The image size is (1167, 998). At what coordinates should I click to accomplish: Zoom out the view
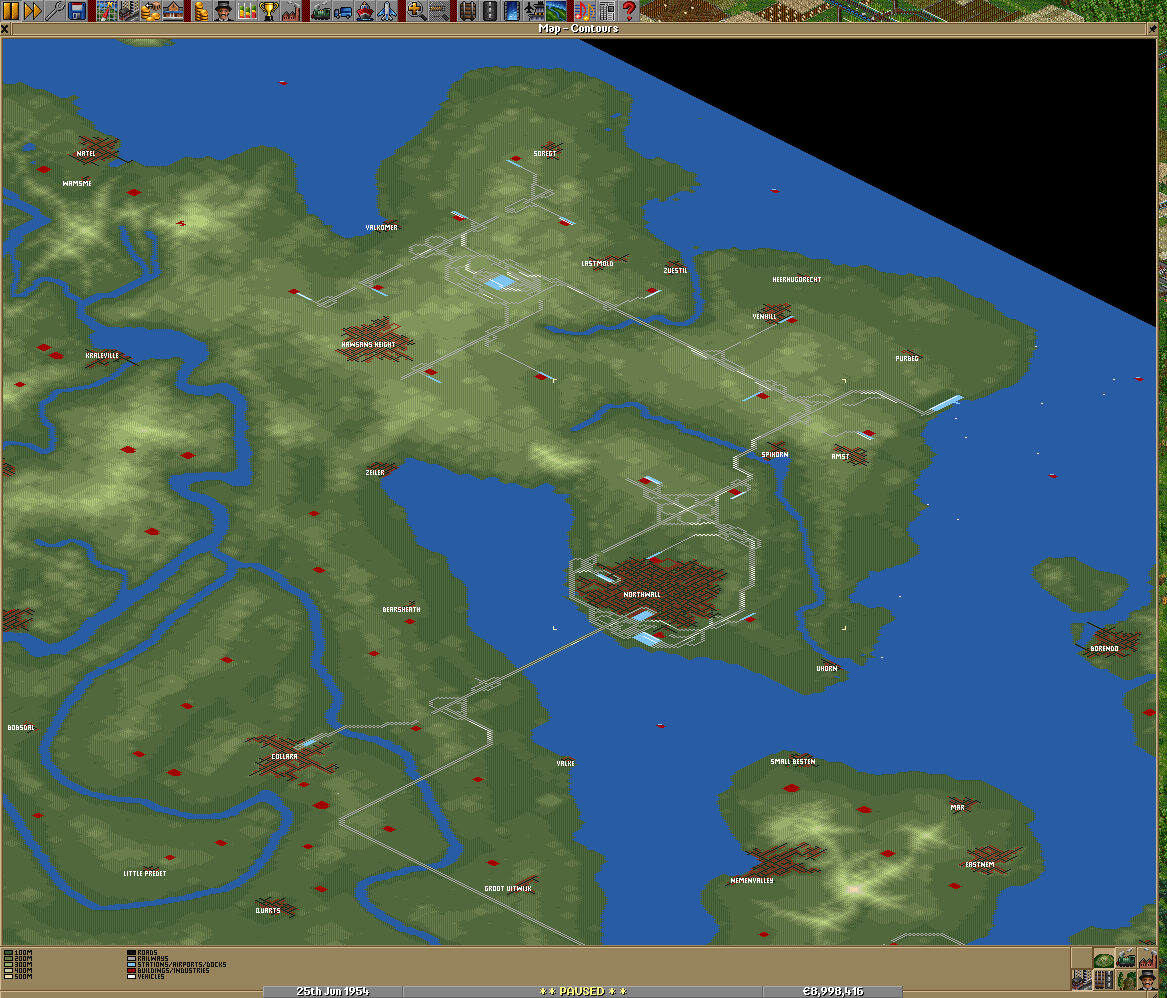438,10
